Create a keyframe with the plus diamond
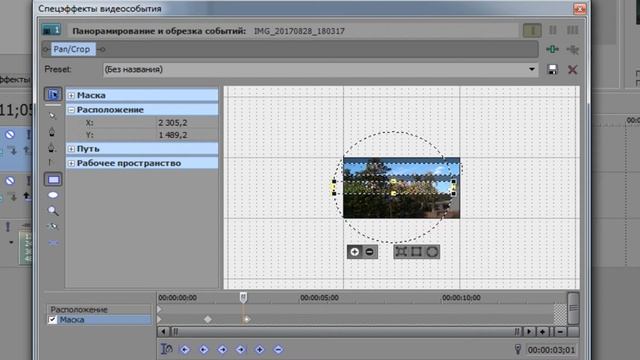Image resolution: width=640 pixels, height=360 pixels. (x=259, y=349)
